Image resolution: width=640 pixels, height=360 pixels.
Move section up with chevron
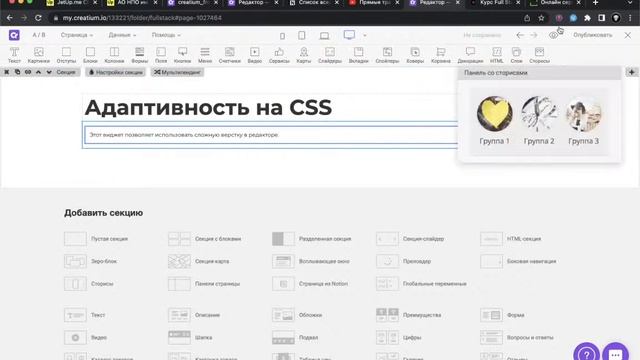click(38, 72)
